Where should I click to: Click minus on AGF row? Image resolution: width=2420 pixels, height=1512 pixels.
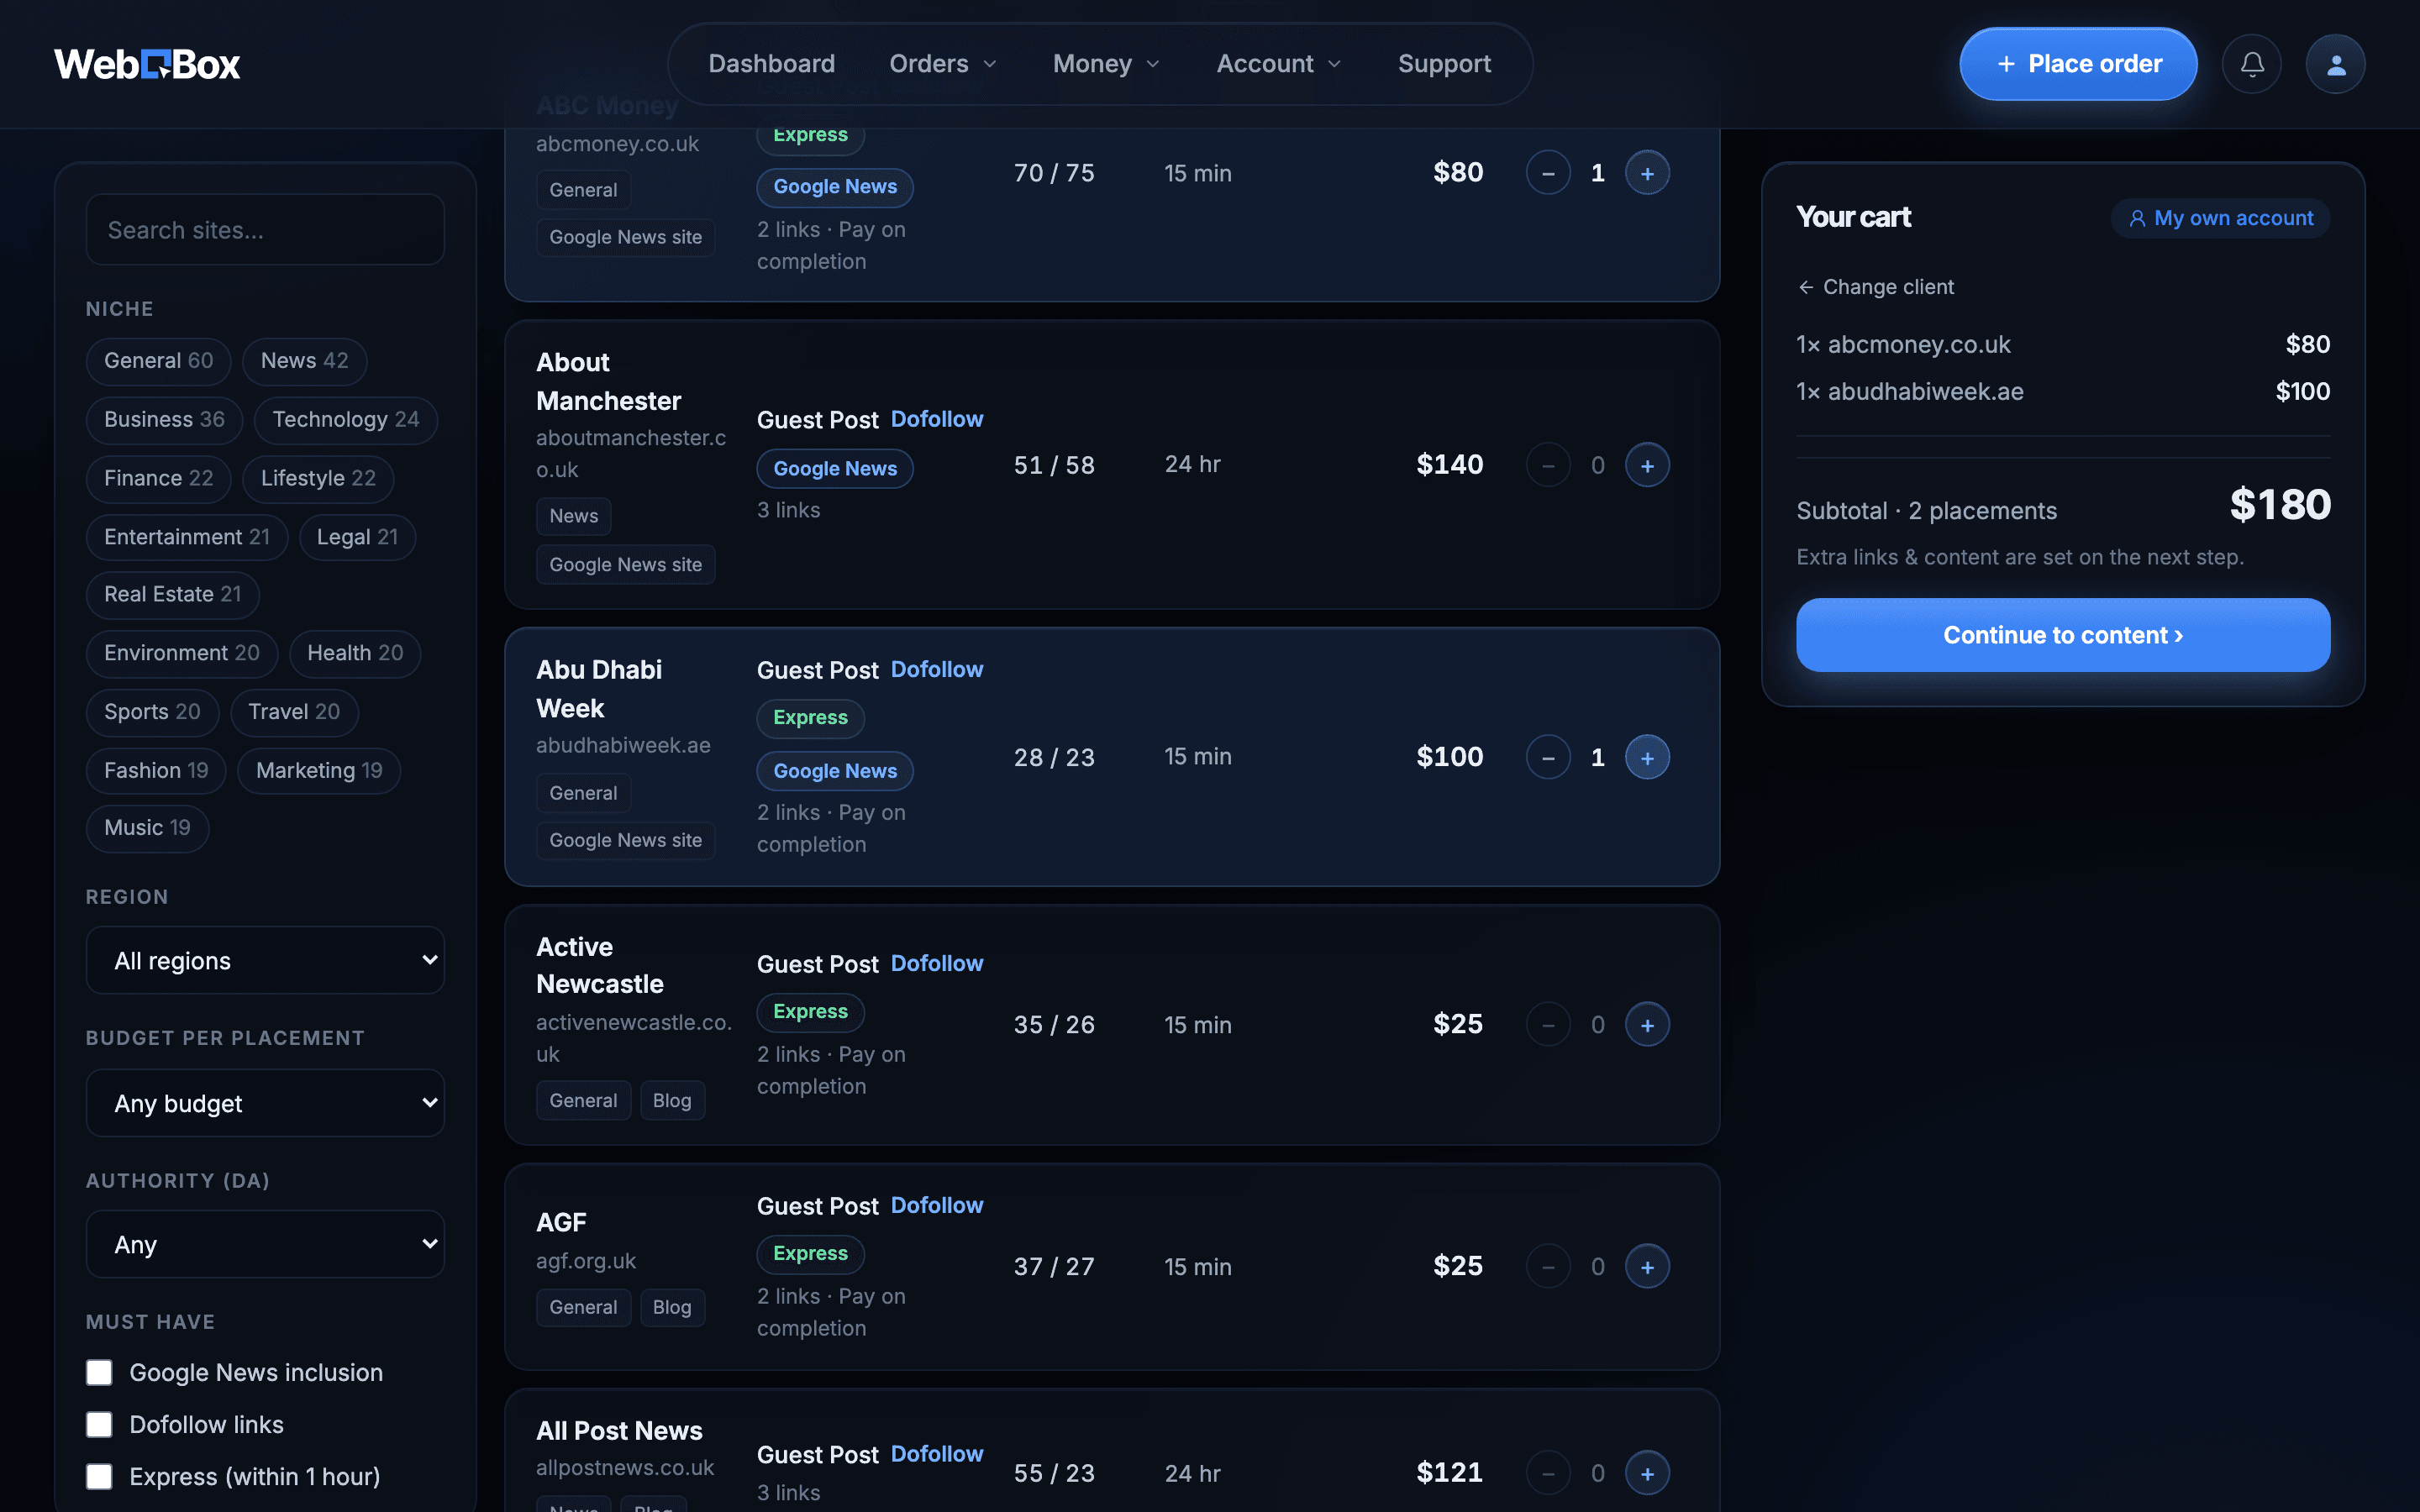click(1548, 1266)
